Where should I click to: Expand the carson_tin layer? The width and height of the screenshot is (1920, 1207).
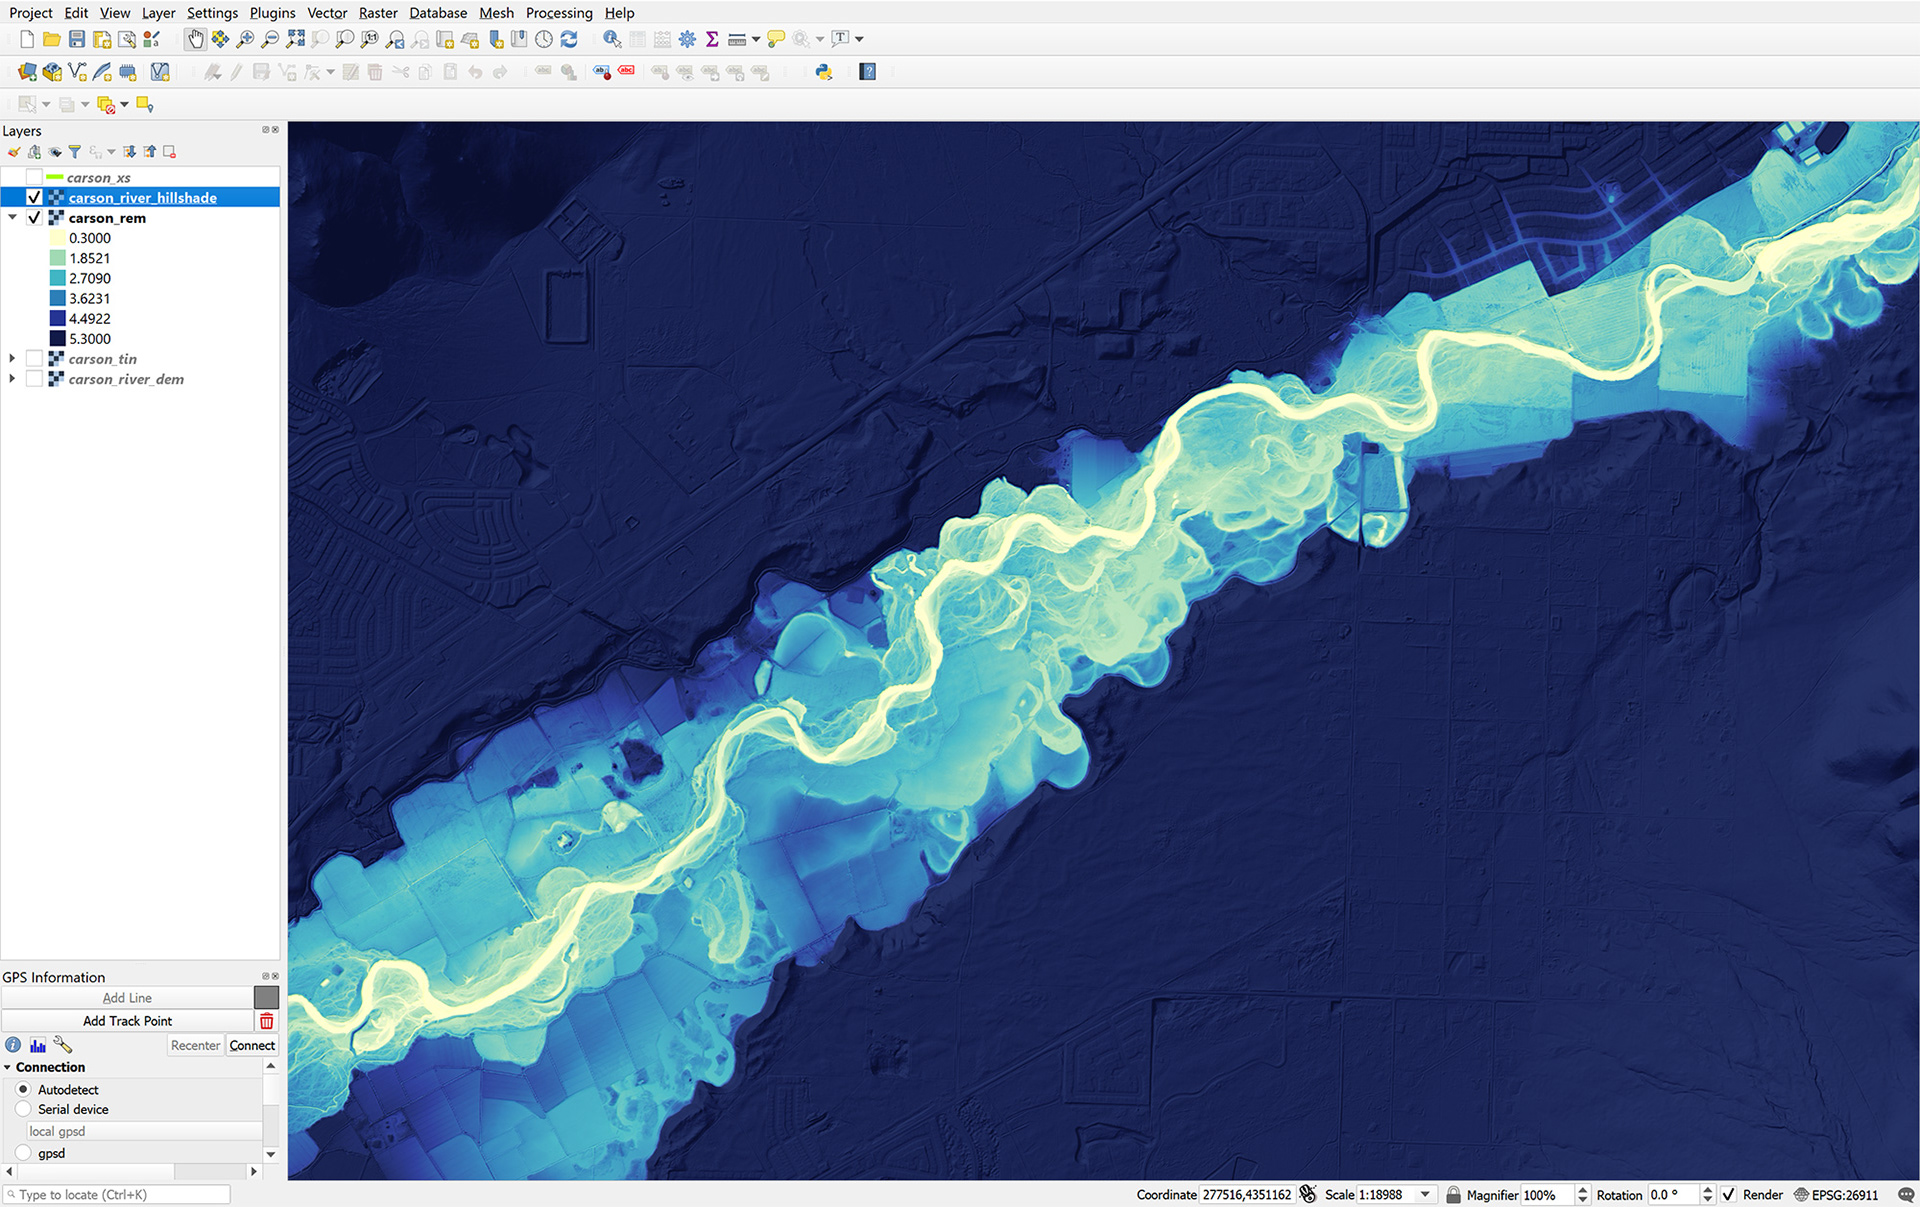(x=12, y=359)
